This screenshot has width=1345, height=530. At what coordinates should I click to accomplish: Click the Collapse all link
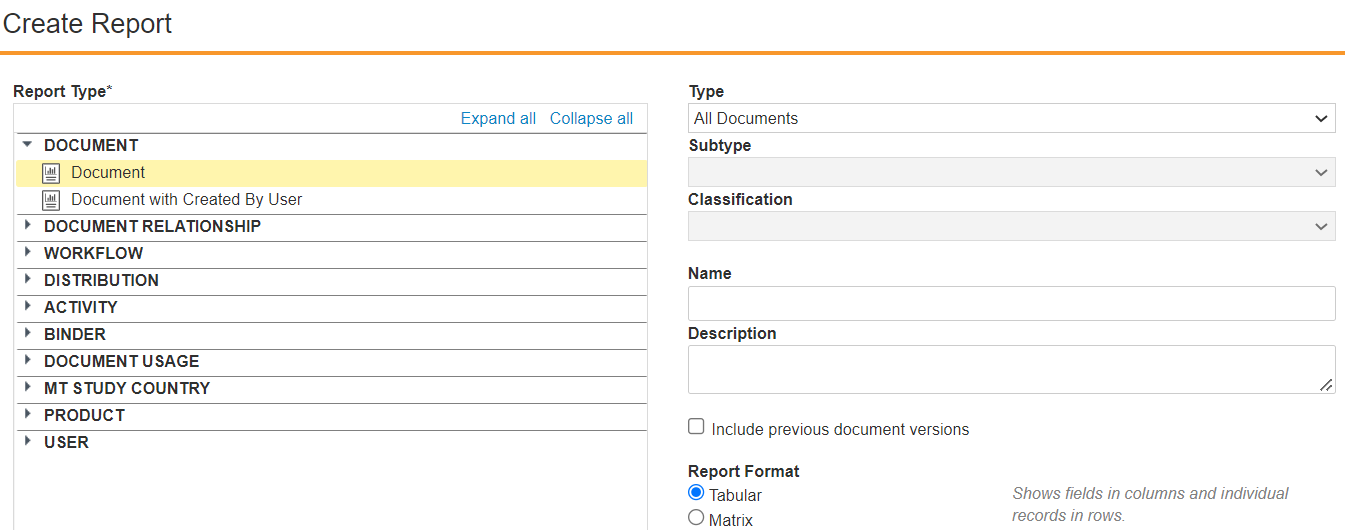(591, 118)
